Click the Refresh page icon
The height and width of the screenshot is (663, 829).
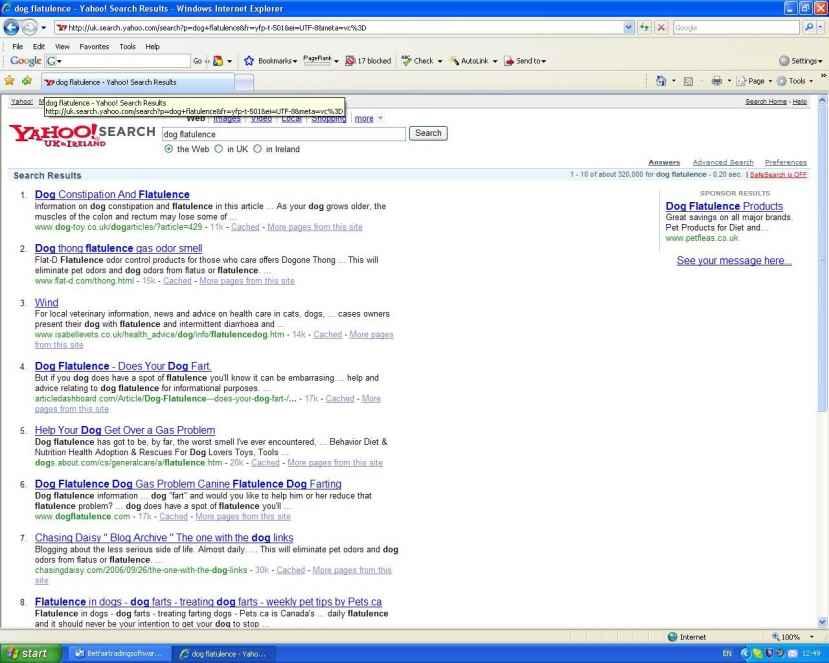(643, 28)
